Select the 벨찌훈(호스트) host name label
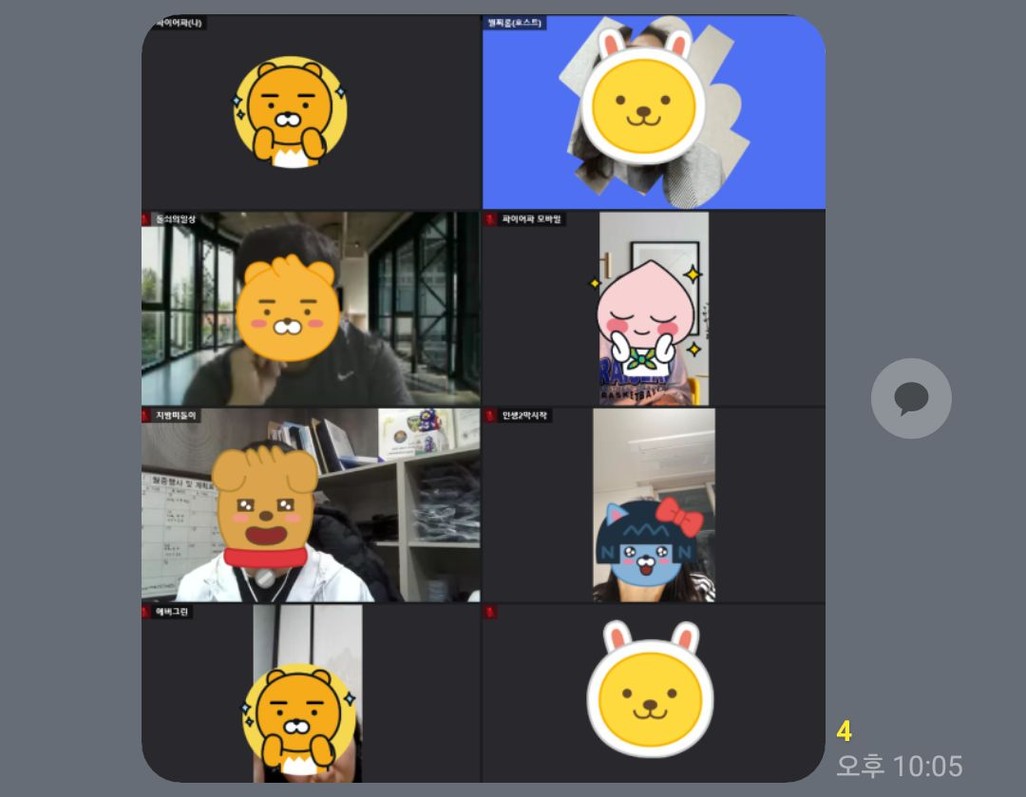Image resolution: width=1026 pixels, height=797 pixels. 514,23
